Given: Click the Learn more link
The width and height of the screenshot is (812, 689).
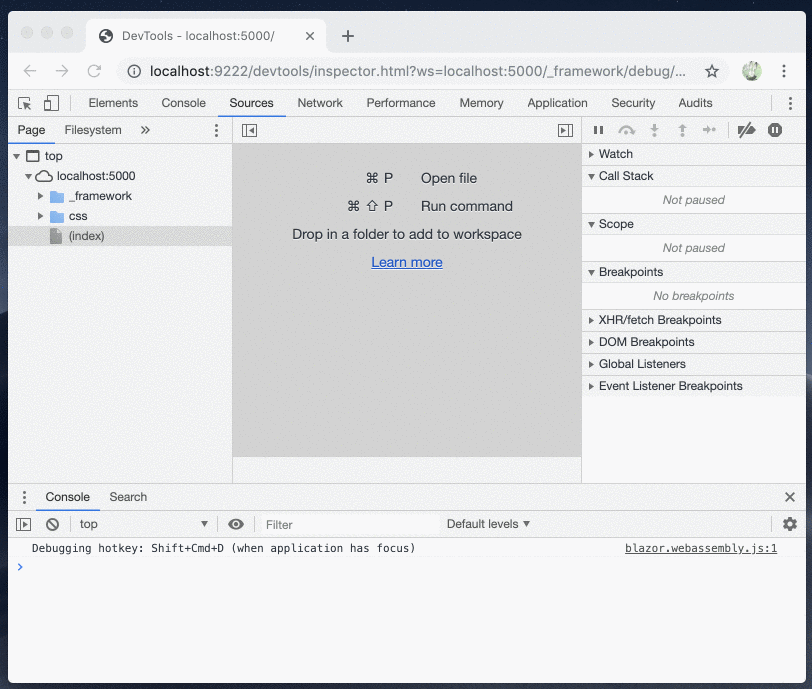Looking at the screenshot, I should 406,262.
